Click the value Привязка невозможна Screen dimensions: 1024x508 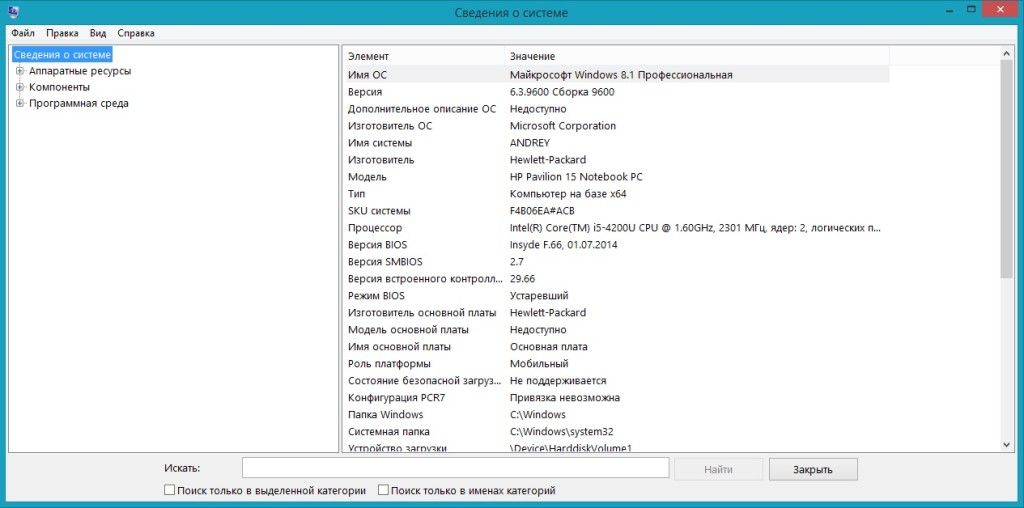(565, 398)
